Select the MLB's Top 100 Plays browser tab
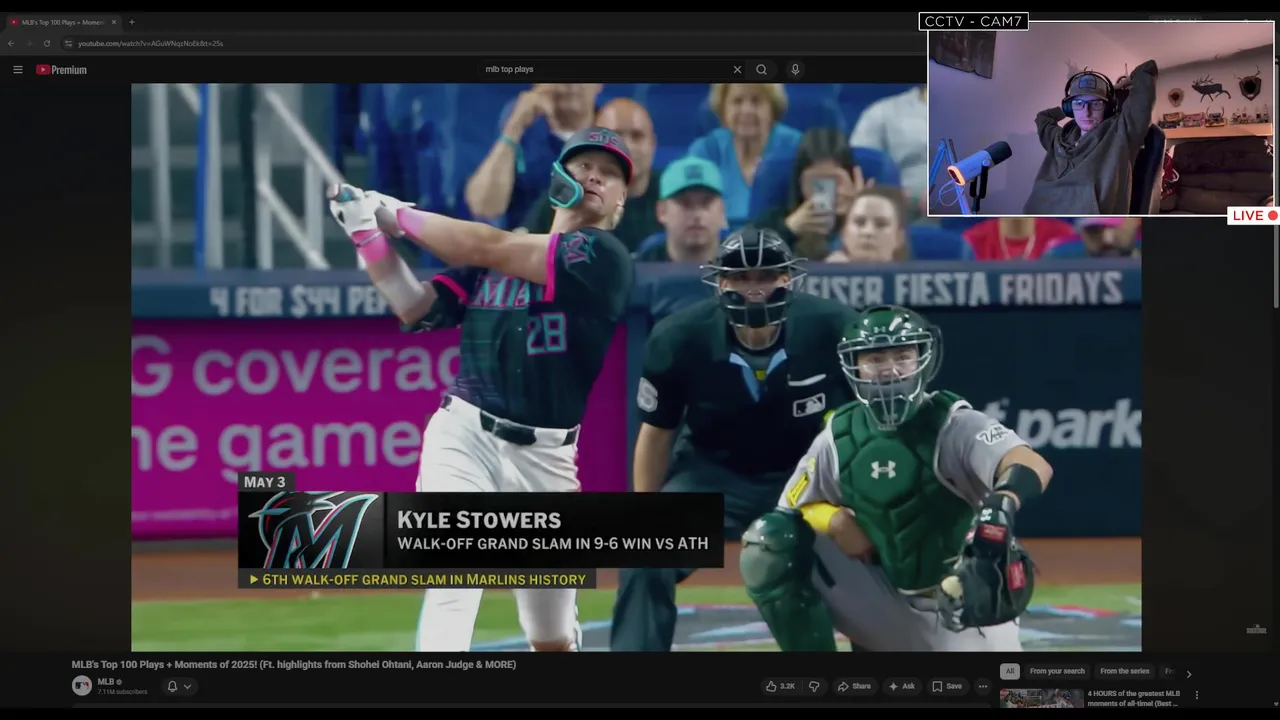 click(x=62, y=22)
